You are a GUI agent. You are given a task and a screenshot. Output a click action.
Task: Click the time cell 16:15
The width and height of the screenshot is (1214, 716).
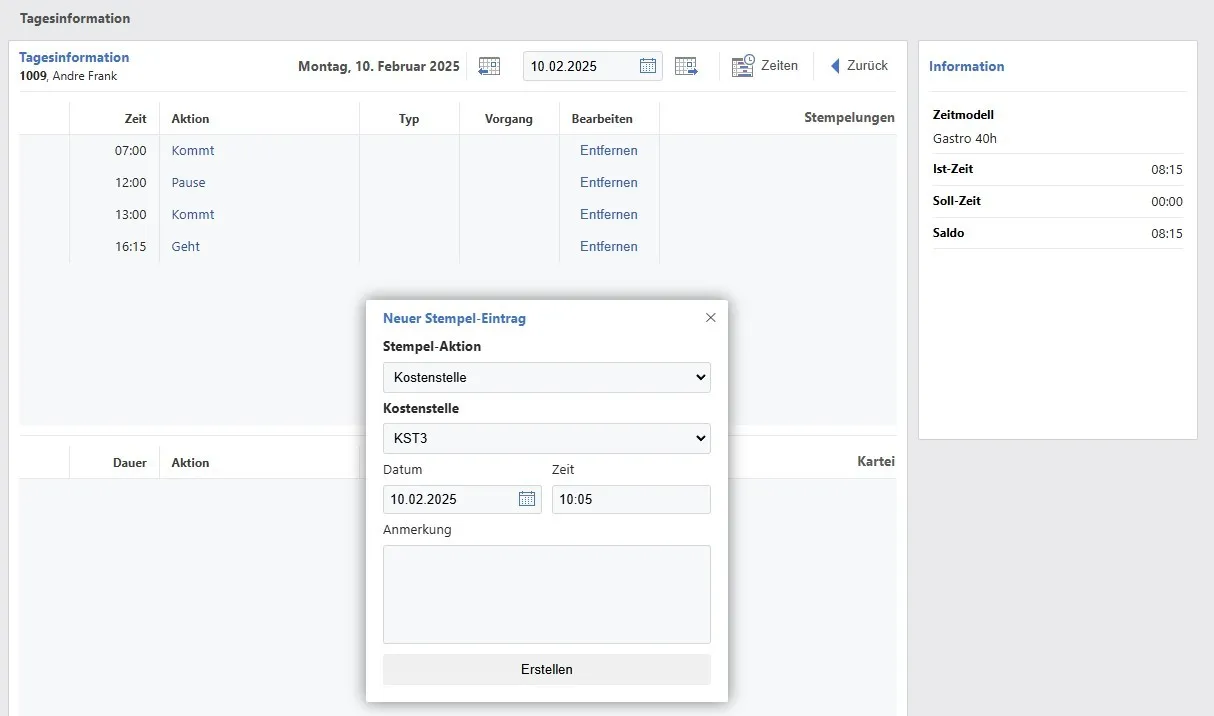coord(131,247)
